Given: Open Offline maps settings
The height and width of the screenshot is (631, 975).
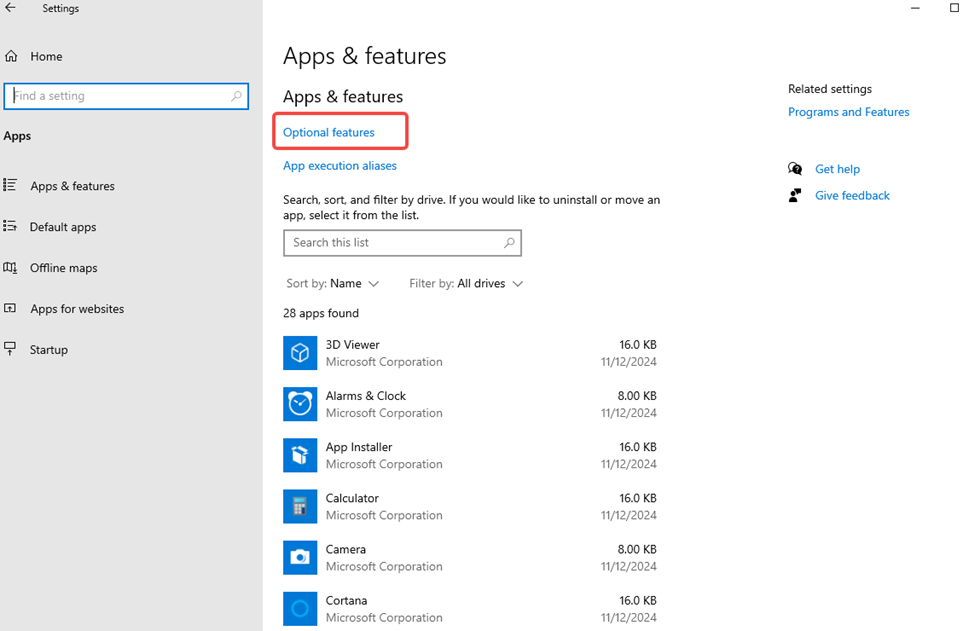Looking at the screenshot, I should coord(64,268).
